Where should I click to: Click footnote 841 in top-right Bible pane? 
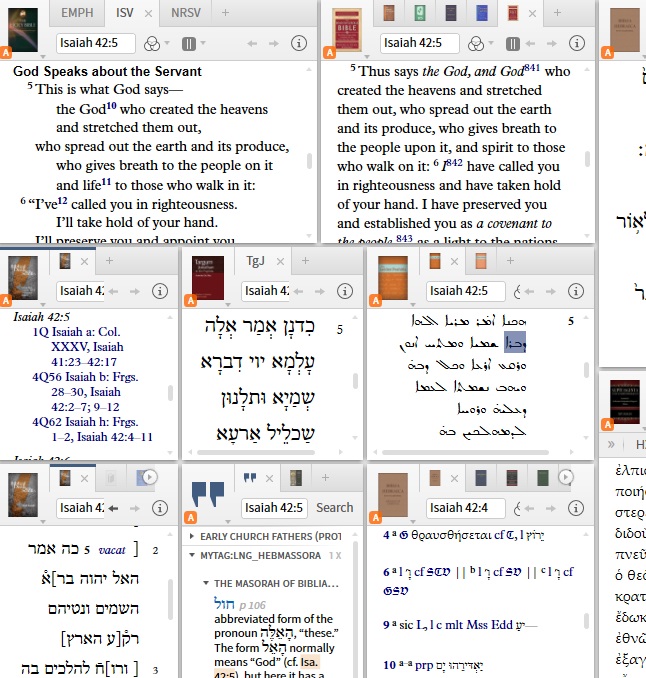point(532,68)
